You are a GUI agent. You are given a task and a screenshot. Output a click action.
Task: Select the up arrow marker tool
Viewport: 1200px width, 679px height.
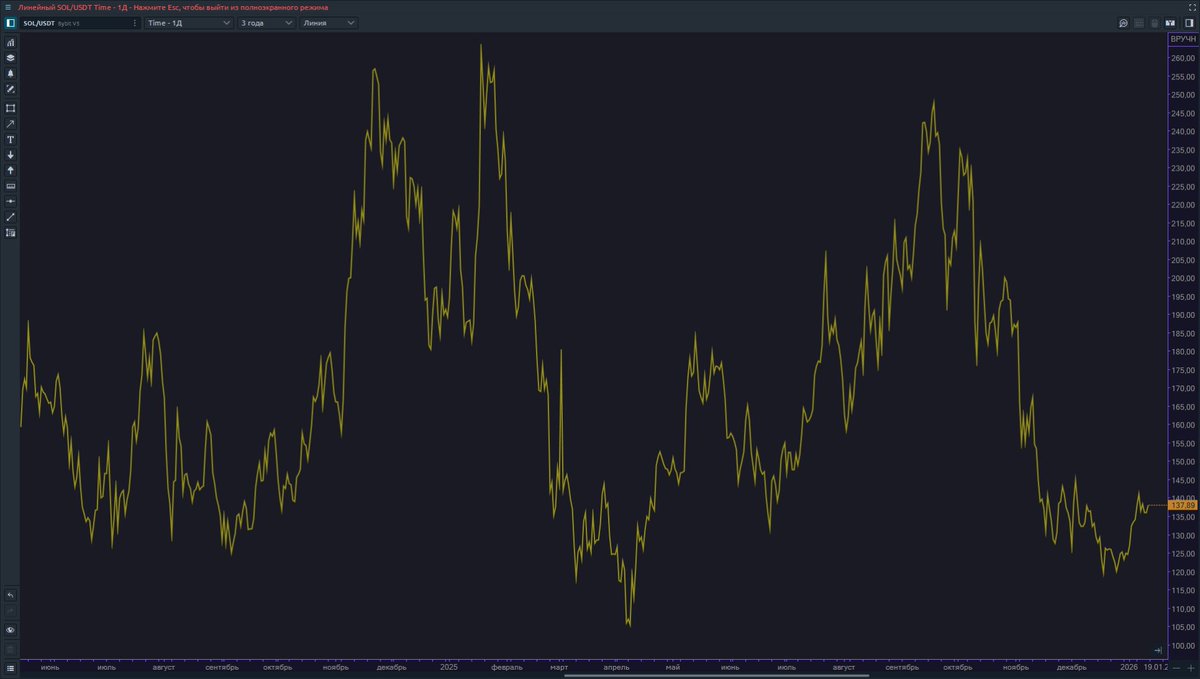coord(11,170)
